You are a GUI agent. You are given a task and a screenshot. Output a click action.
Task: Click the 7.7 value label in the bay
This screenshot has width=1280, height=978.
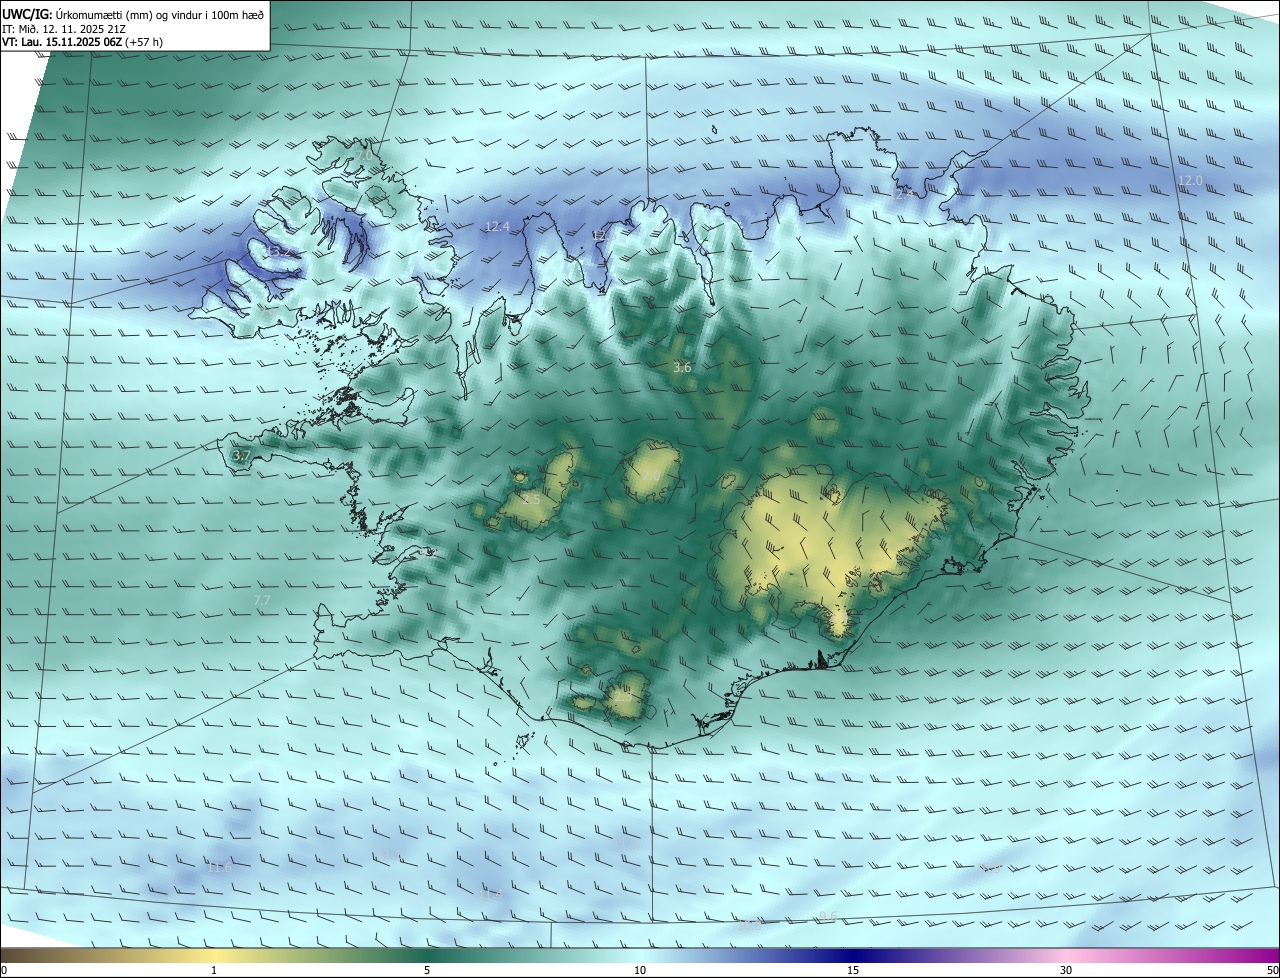[261, 601]
